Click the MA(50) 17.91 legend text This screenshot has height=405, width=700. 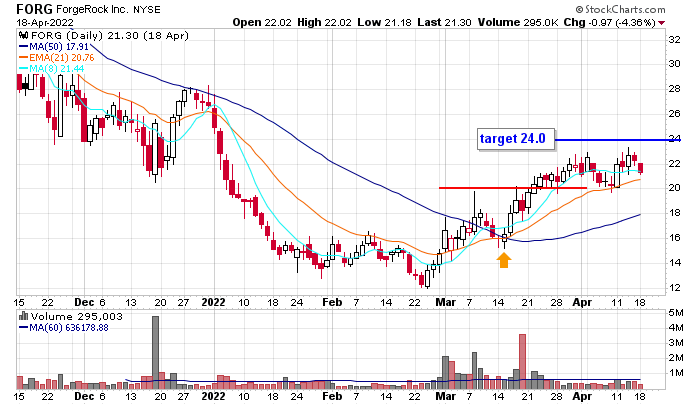[59, 46]
